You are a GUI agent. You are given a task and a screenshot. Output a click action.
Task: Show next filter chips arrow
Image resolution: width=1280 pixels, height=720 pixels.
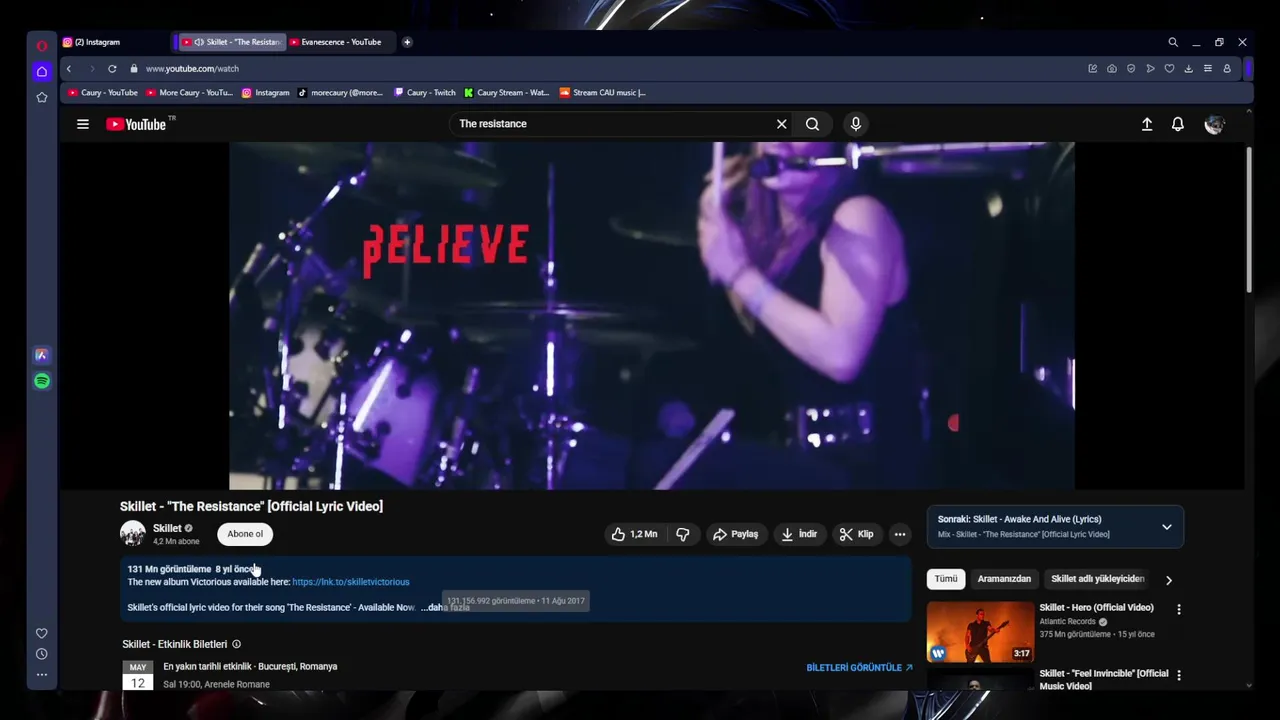pyautogui.click(x=1168, y=580)
